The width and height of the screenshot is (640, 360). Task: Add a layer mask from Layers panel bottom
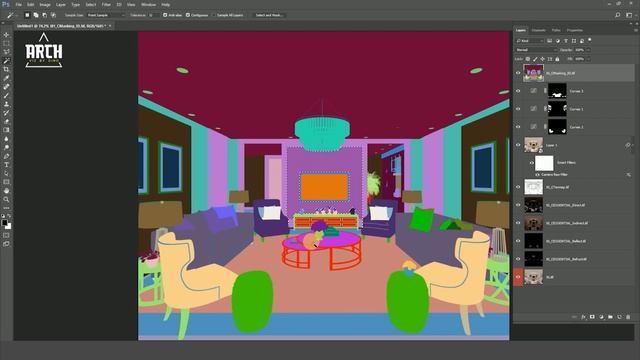[592, 317]
